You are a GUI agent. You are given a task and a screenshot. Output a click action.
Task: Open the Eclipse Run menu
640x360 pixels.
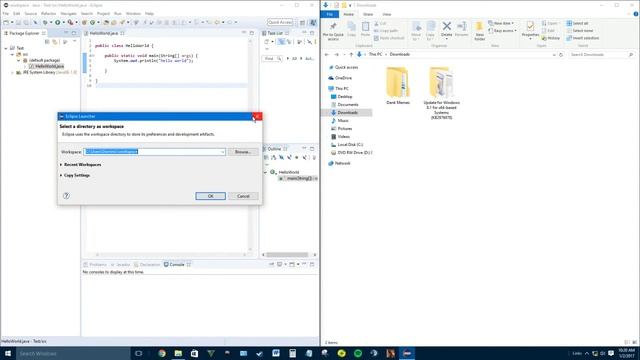pos(118,13)
